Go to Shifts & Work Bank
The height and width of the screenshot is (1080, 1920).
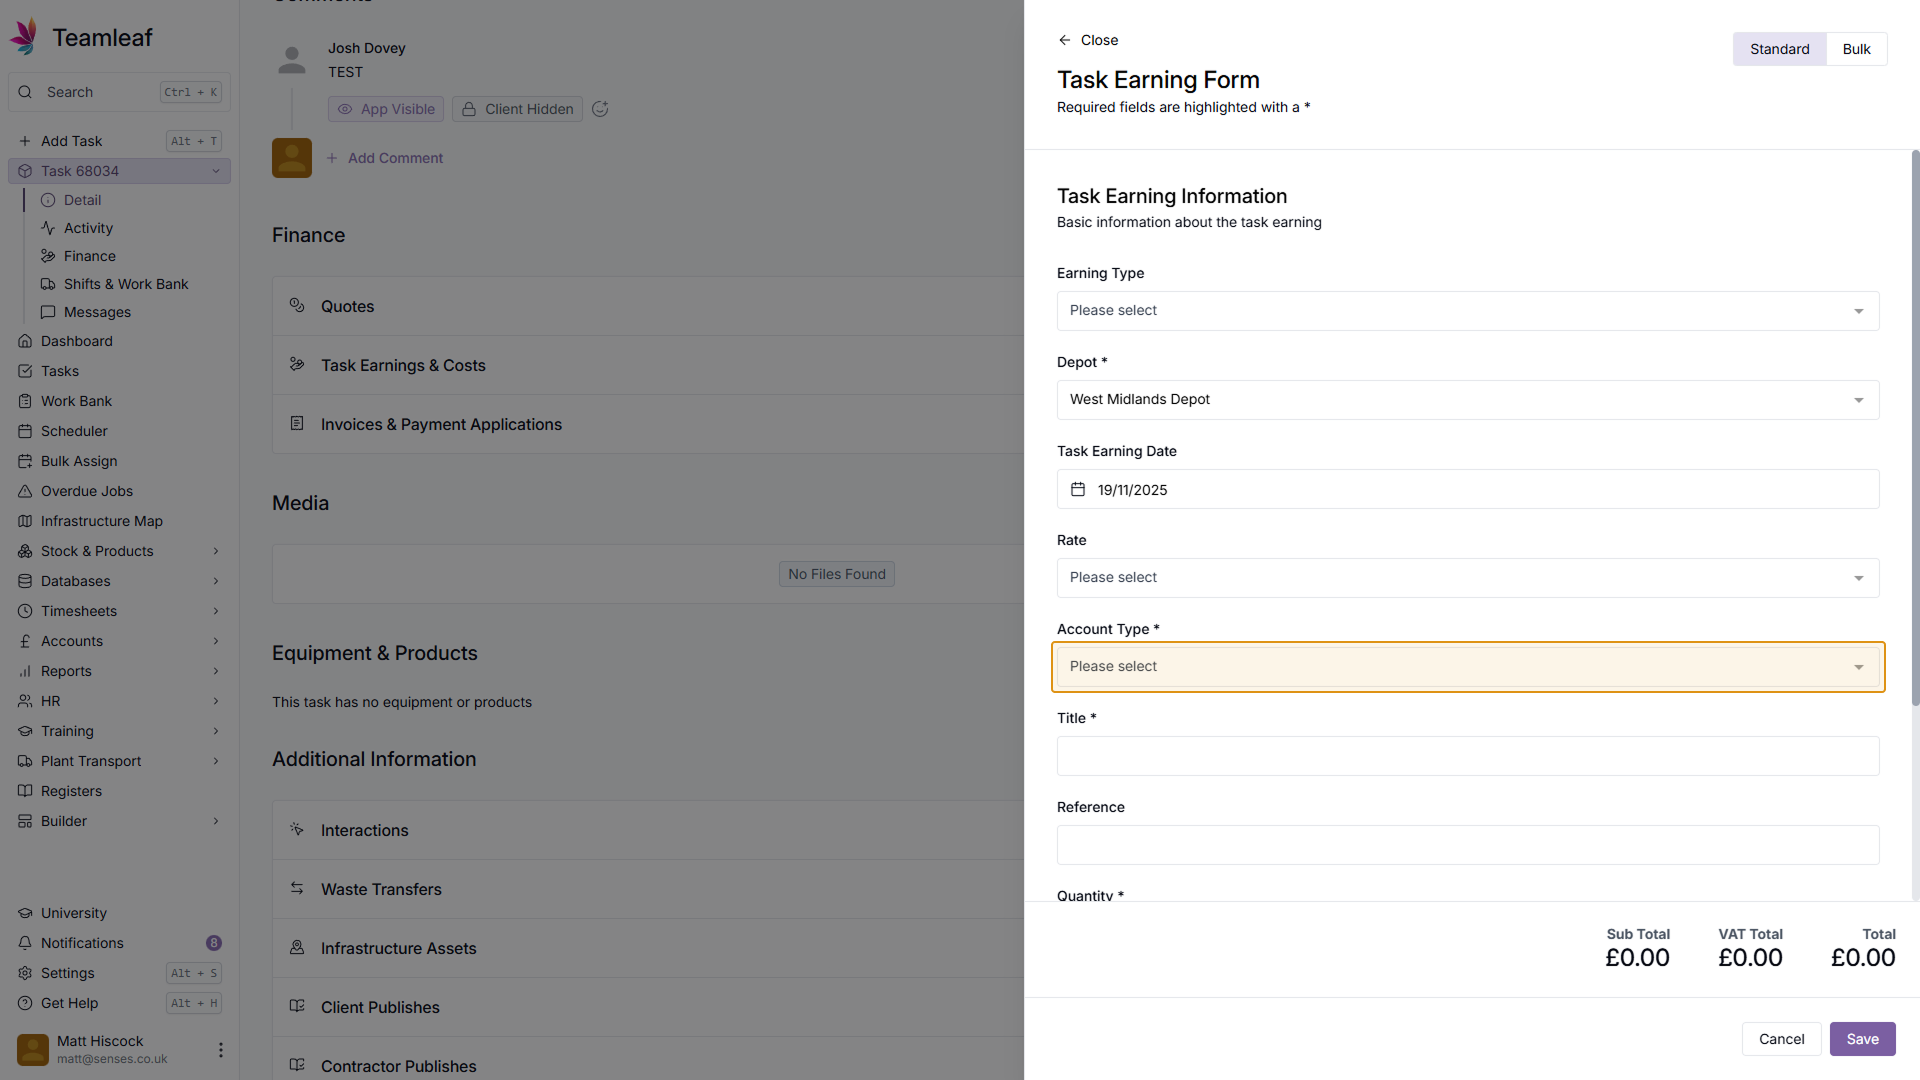tap(125, 284)
